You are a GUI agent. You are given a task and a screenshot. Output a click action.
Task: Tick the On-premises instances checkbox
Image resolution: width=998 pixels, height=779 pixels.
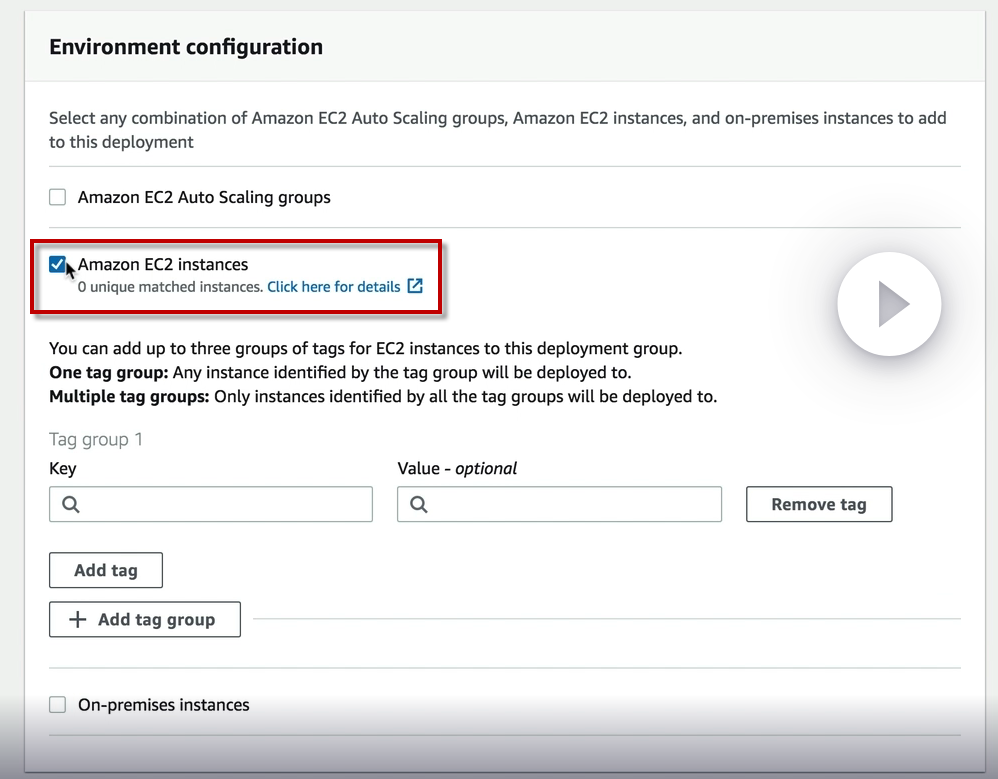point(58,705)
